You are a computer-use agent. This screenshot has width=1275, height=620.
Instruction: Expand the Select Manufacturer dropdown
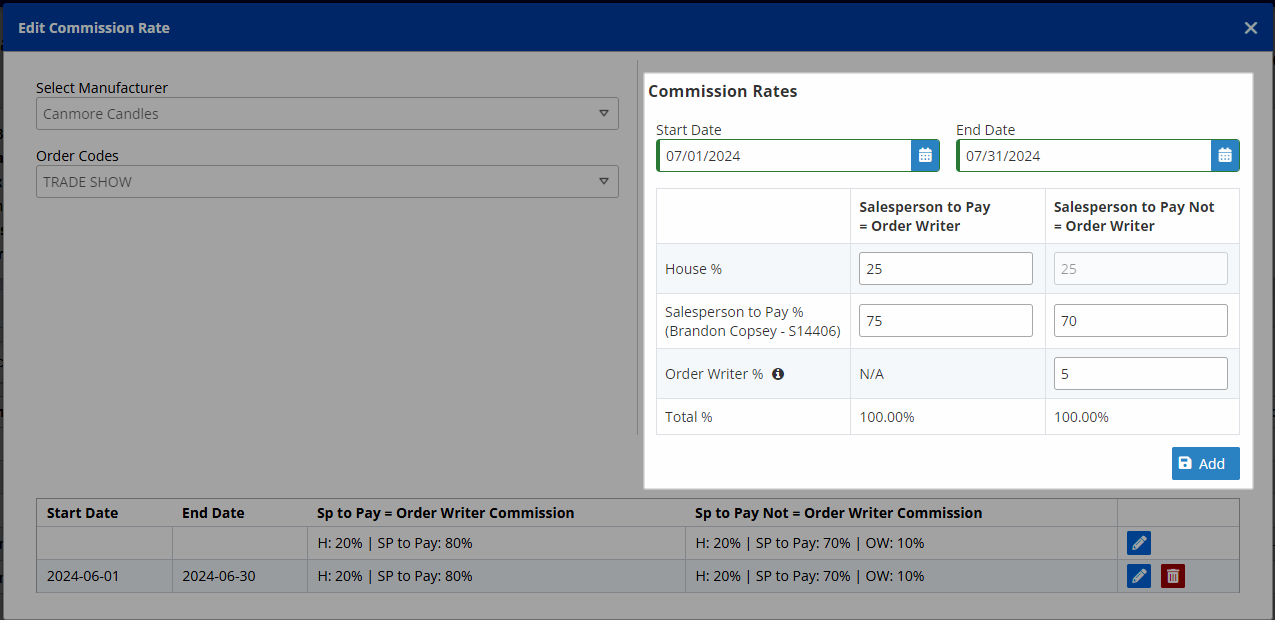[x=327, y=114]
